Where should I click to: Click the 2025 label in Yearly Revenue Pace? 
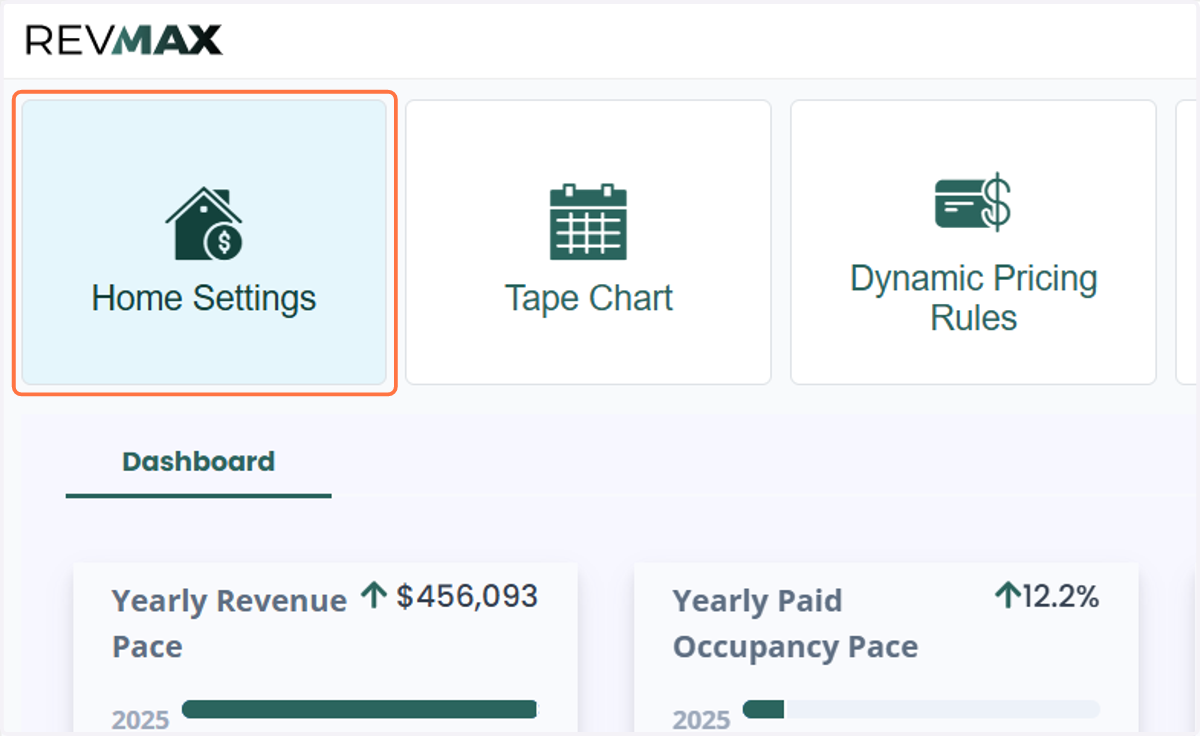click(141, 720)
